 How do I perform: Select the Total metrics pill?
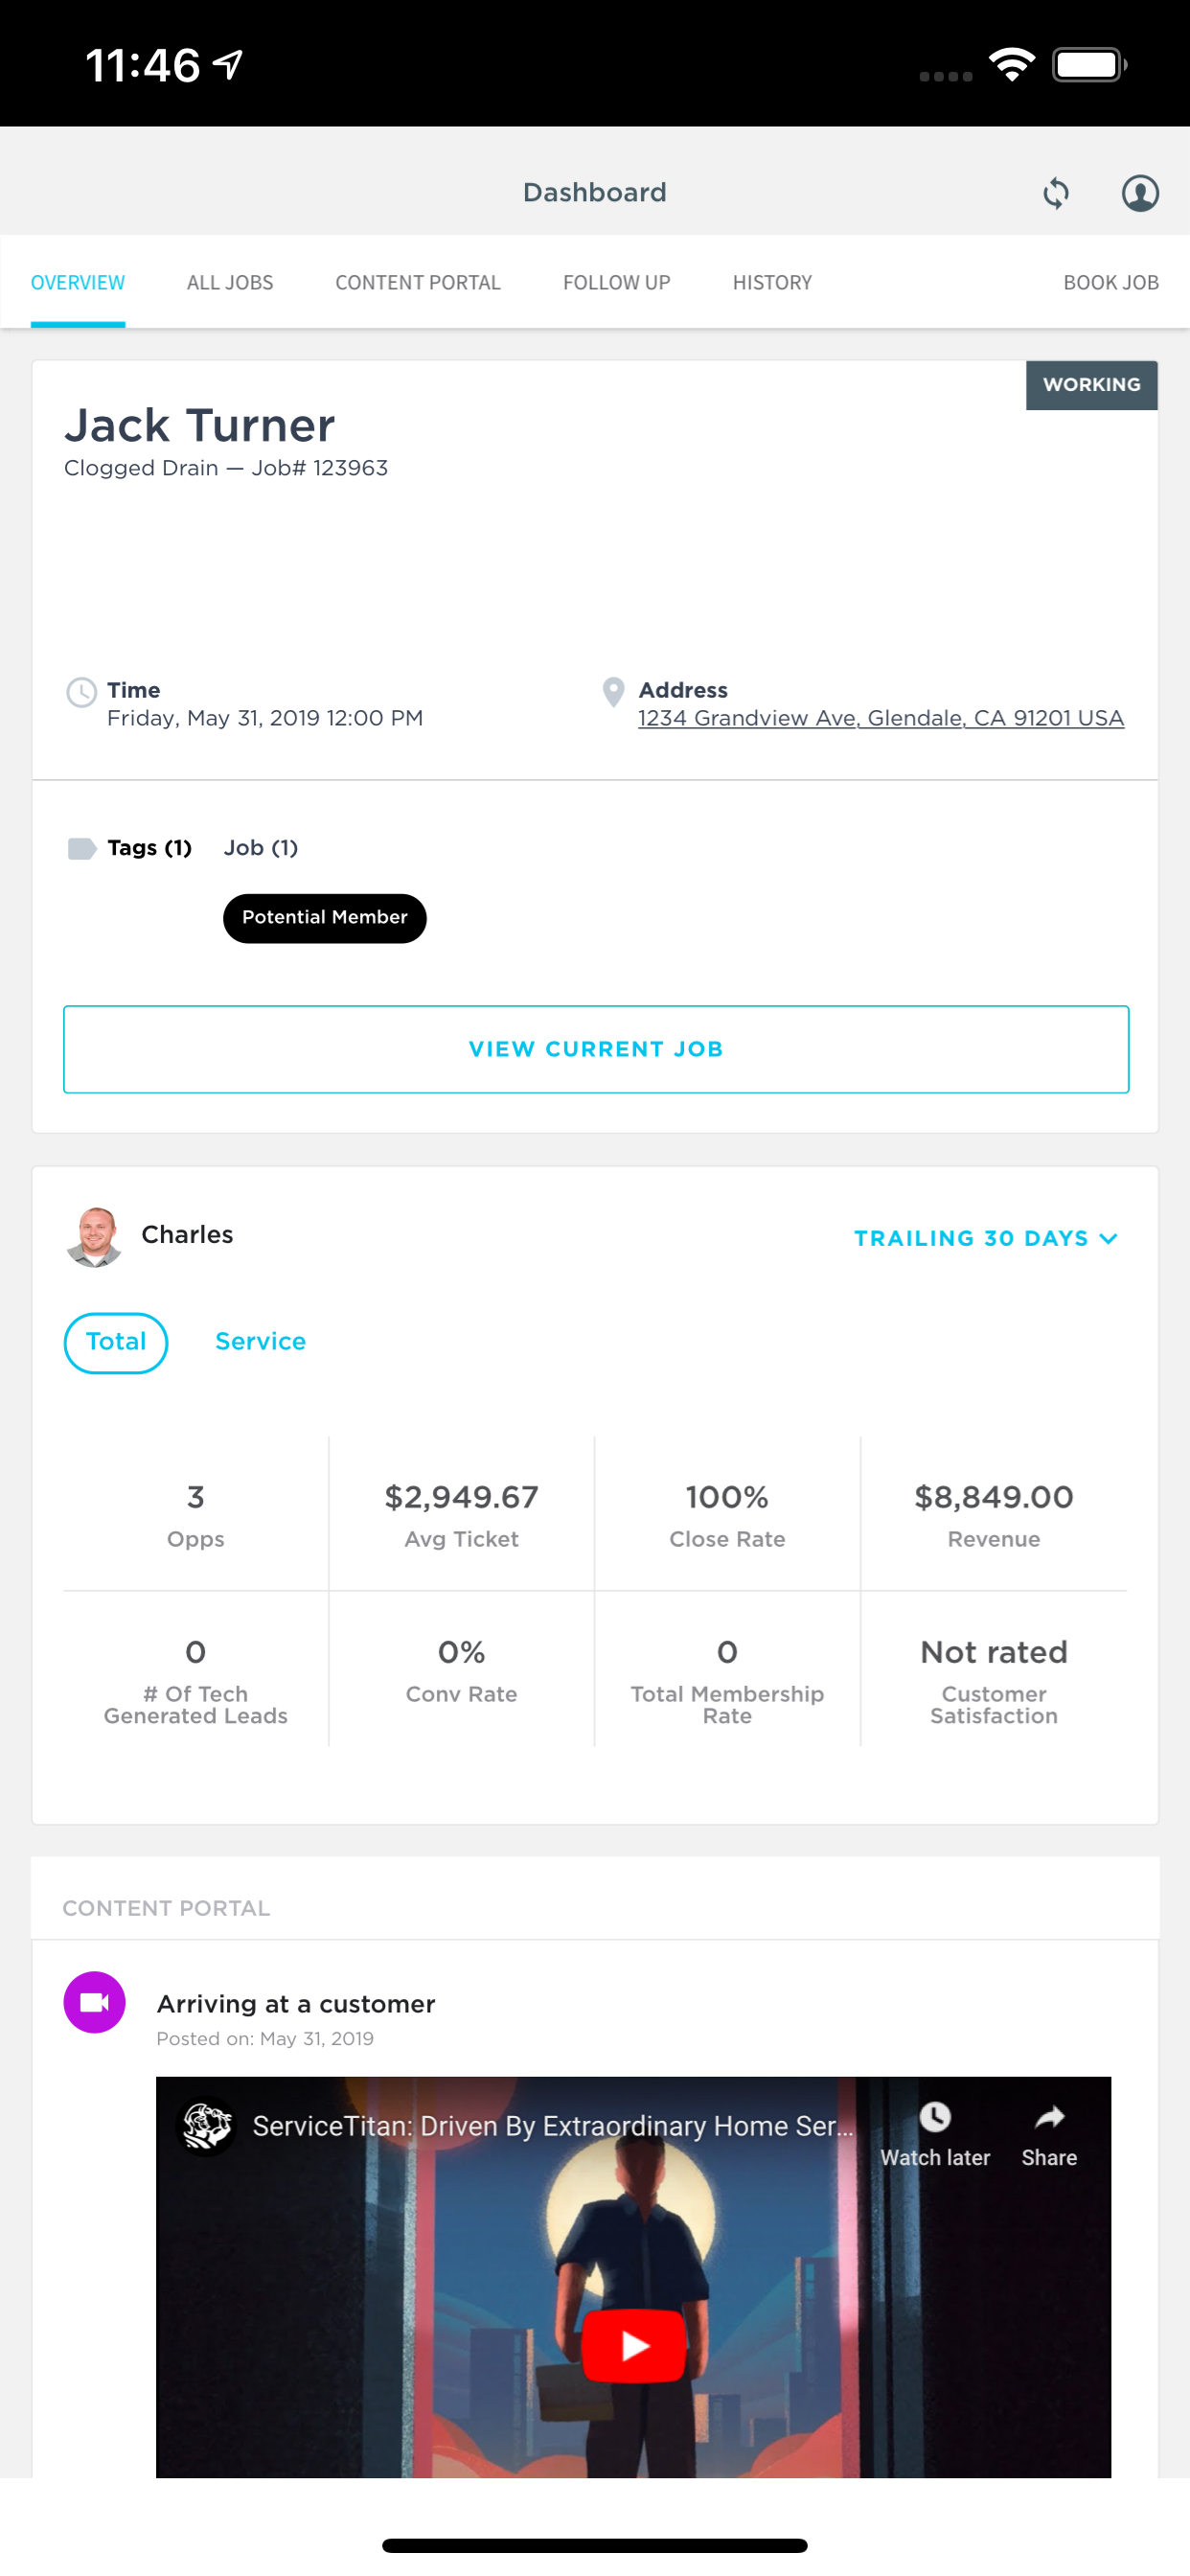(x=116, y=1343)
